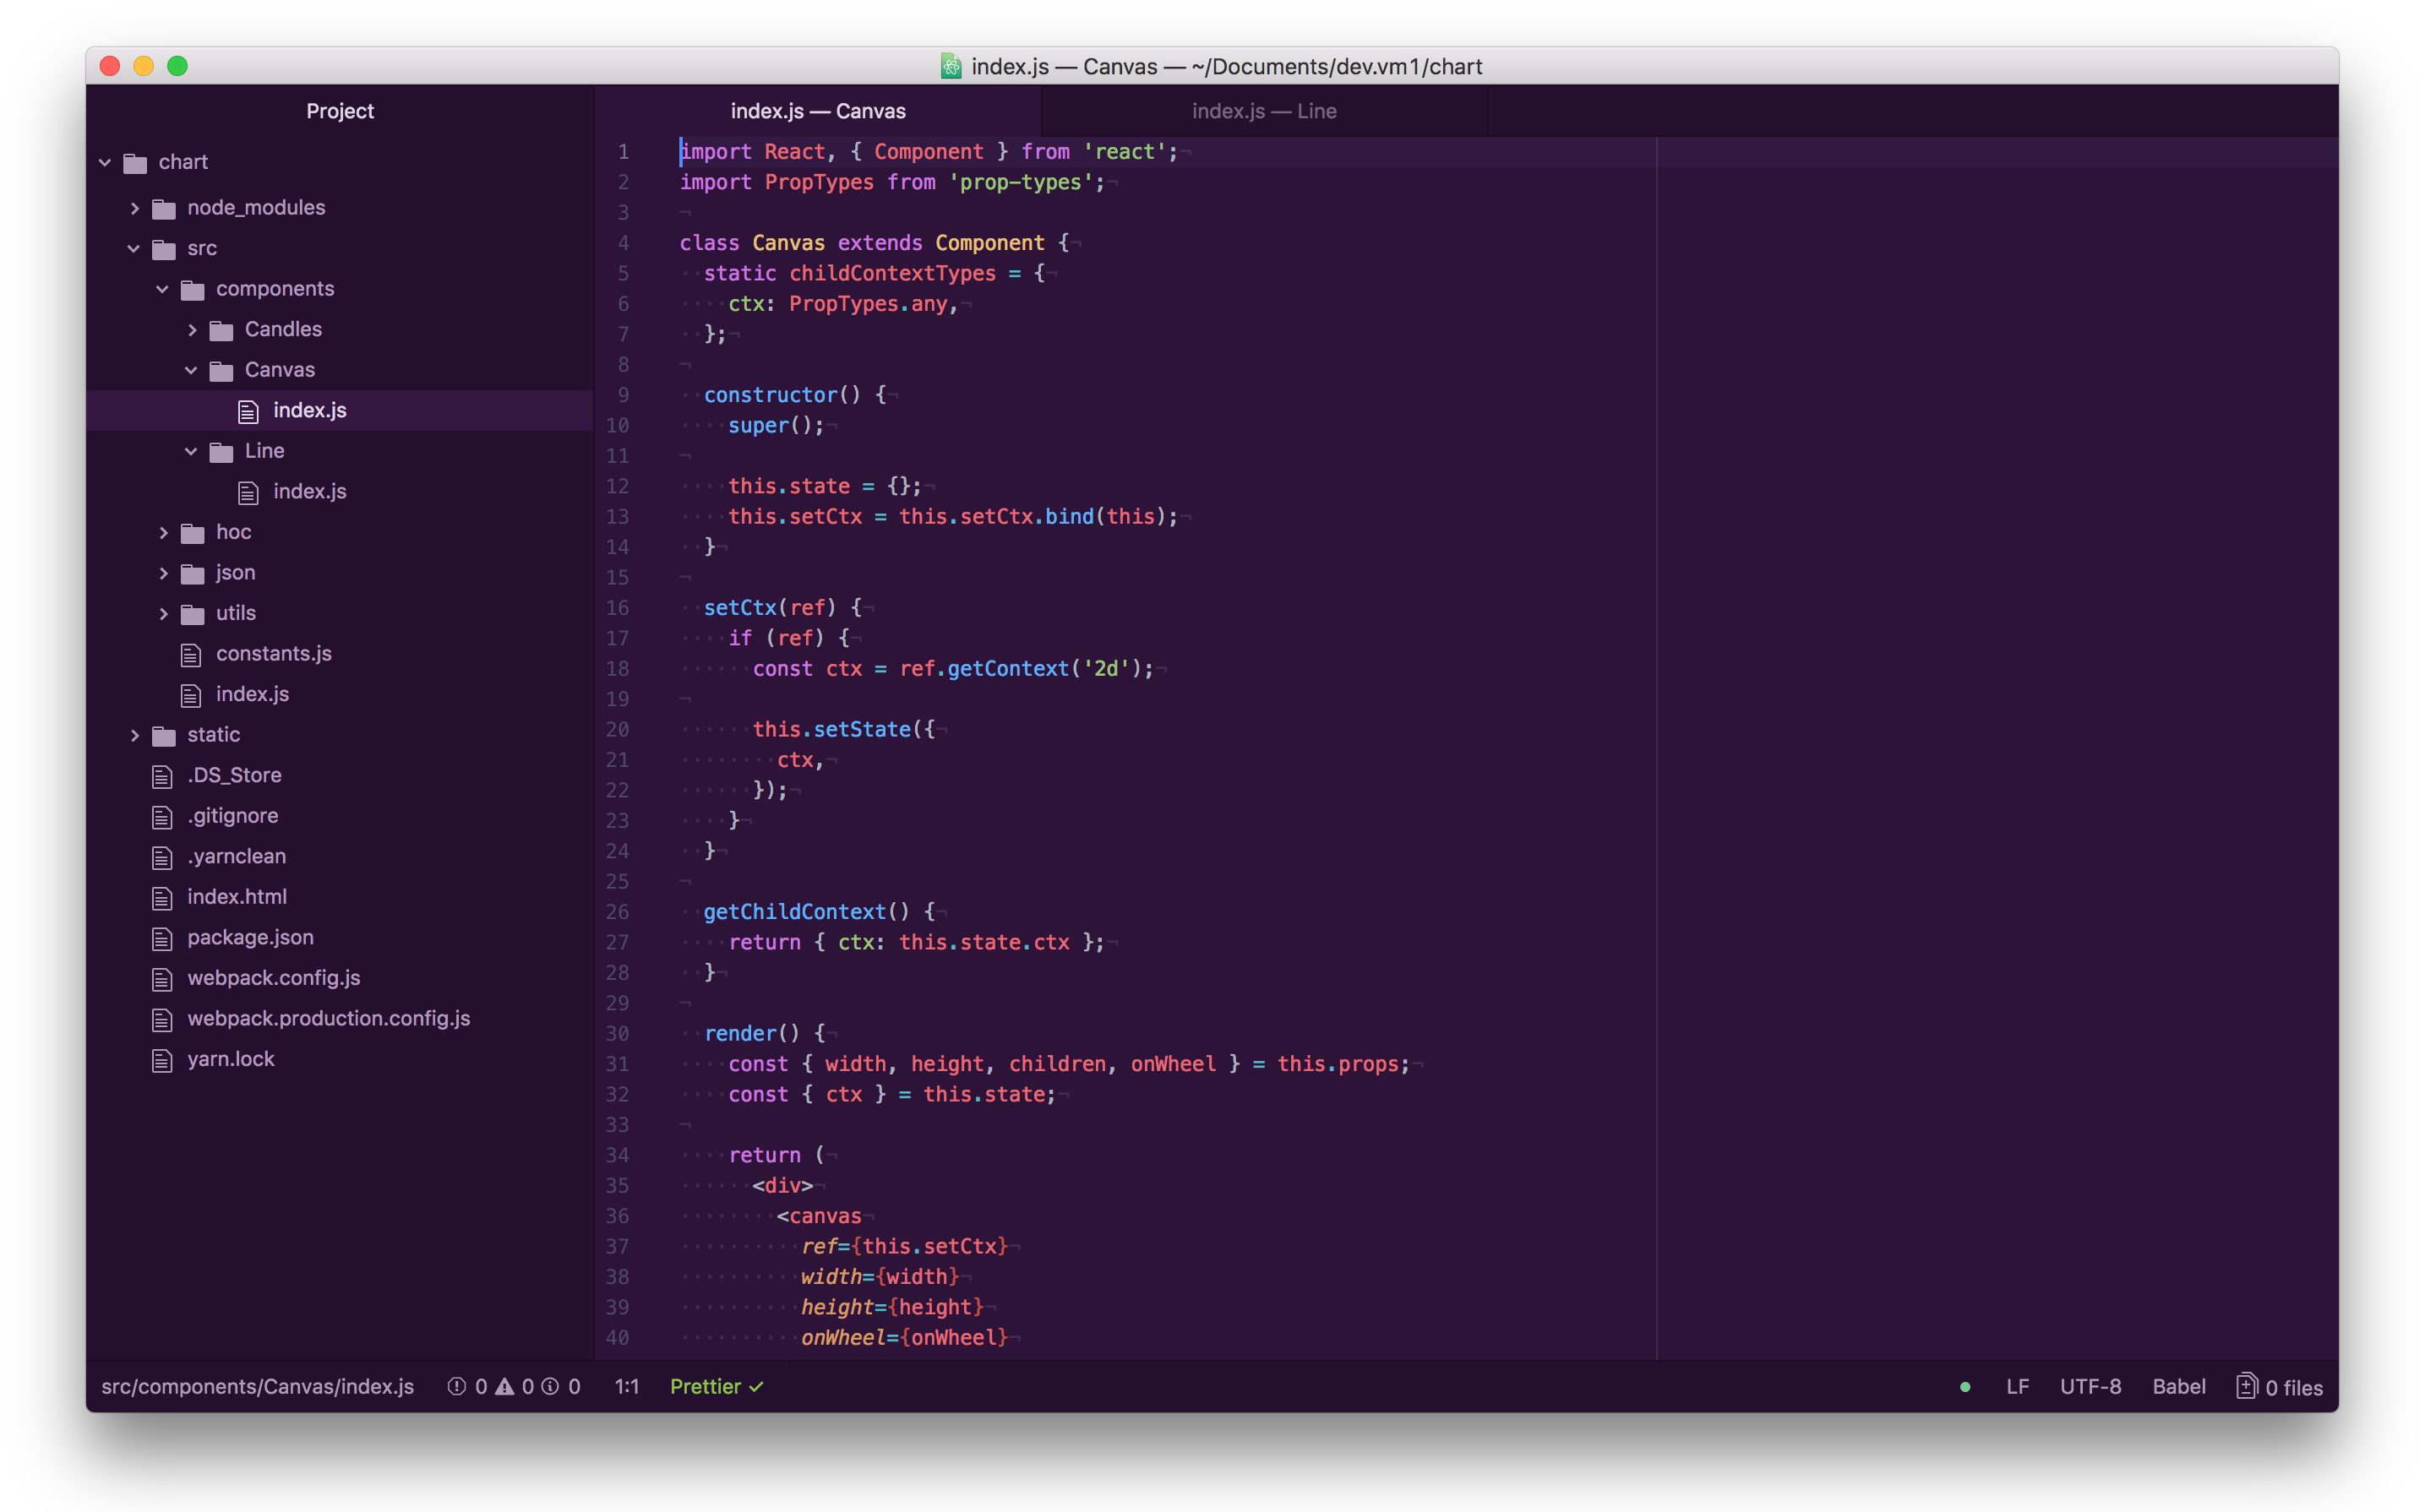Change the UTF-8 encoding setting
This screenshot has width=2425, height=1512.
pos(2090,1386)
